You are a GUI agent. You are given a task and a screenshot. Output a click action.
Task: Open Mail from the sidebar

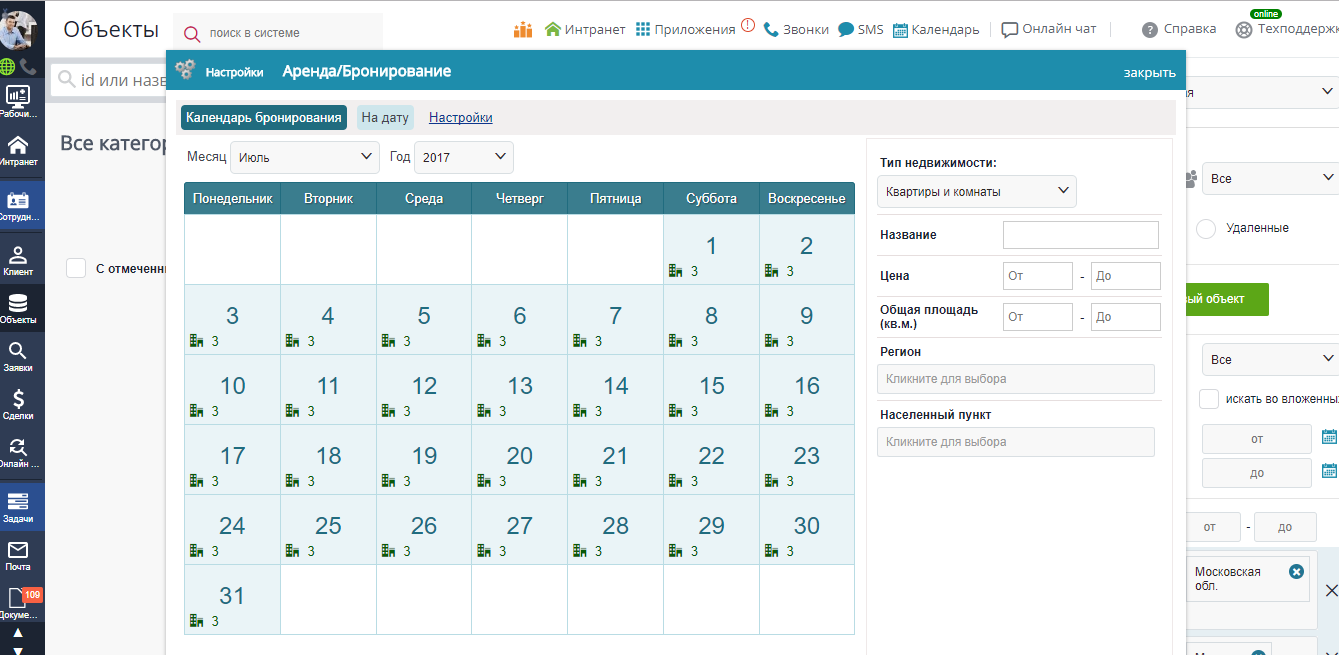[x=18, y=555]
